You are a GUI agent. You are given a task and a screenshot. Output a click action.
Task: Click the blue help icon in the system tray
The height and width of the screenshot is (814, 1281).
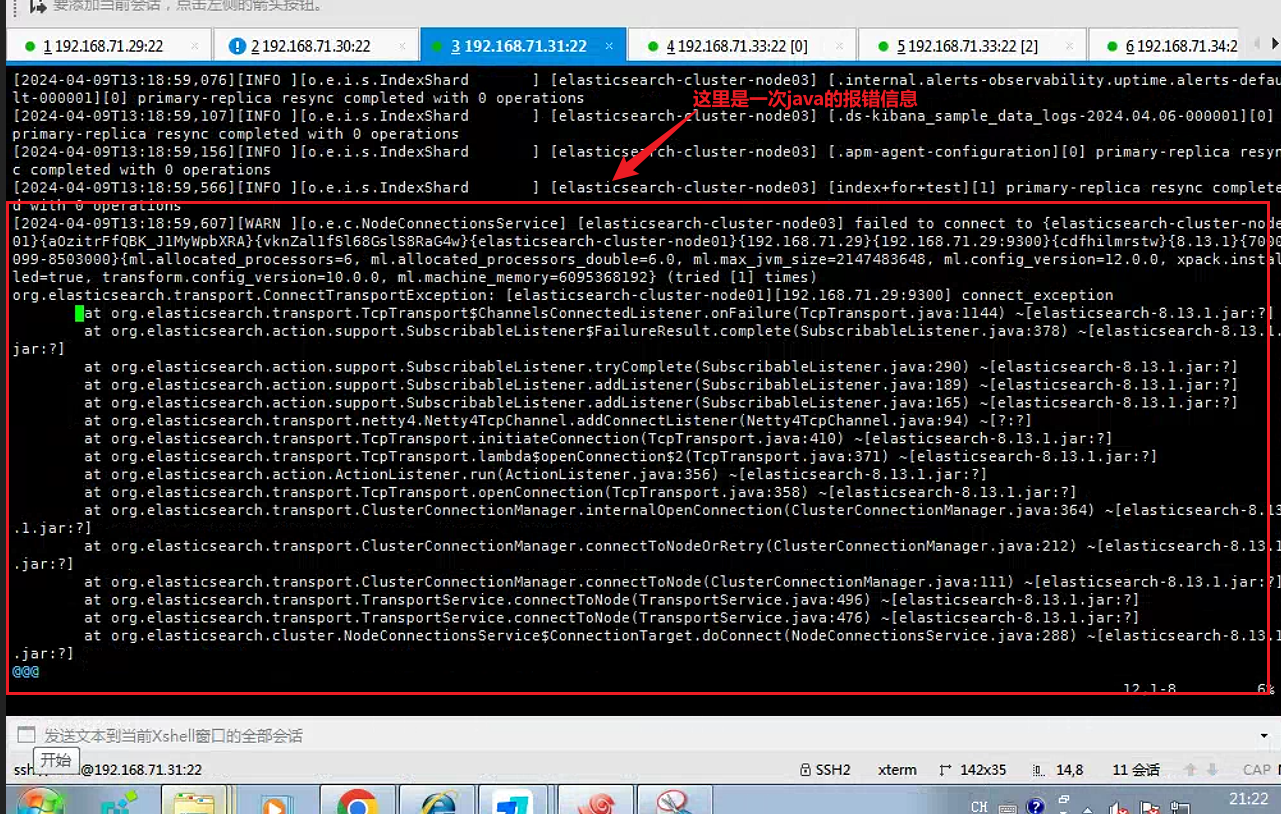point(1036,806)
